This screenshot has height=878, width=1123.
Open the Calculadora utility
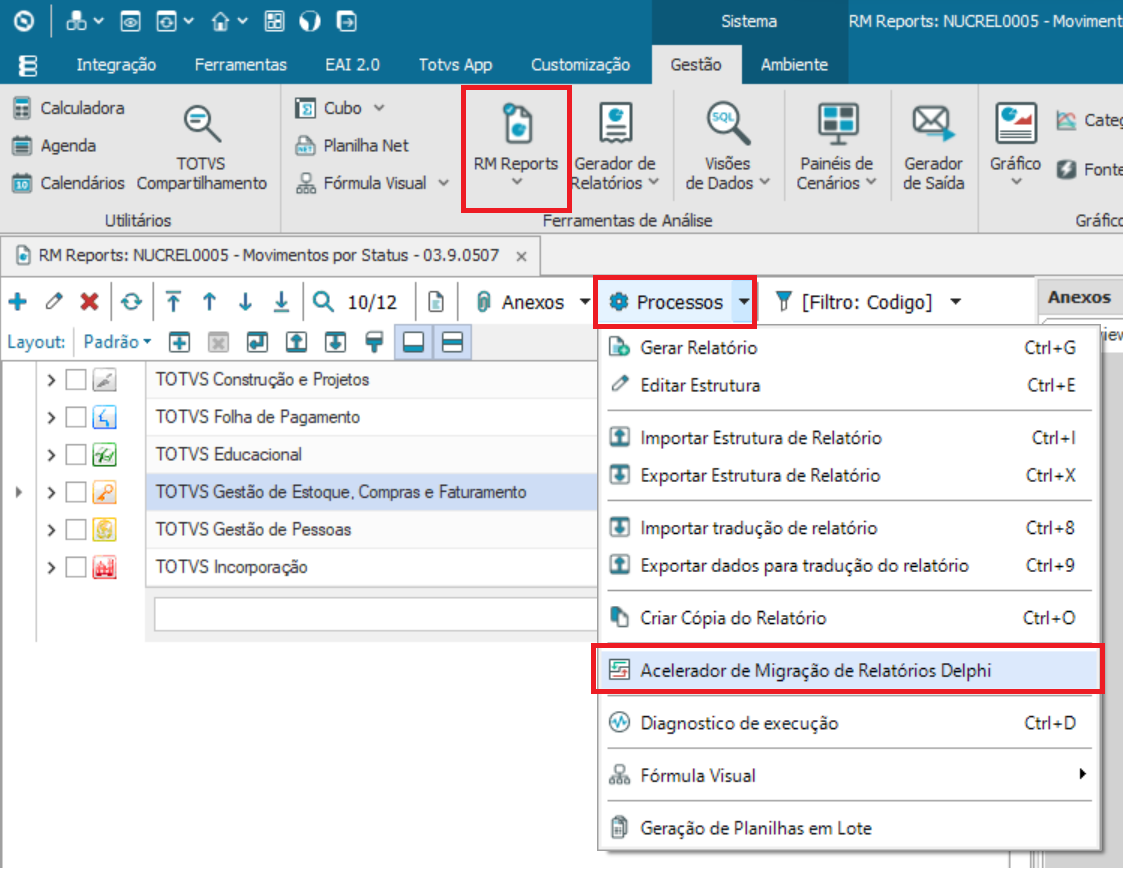tap(69, 108)
